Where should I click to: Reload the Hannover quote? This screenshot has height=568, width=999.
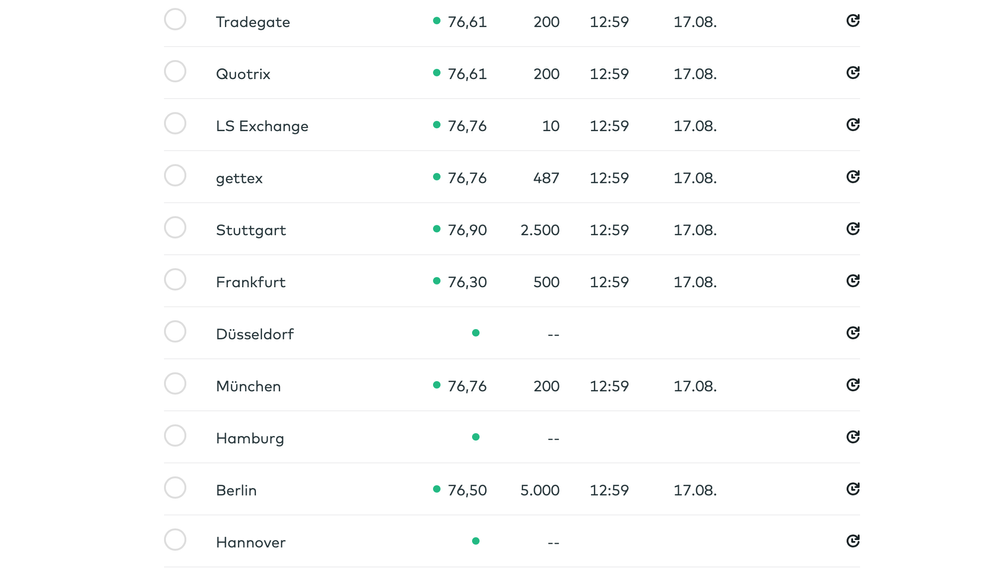point(853,541)
